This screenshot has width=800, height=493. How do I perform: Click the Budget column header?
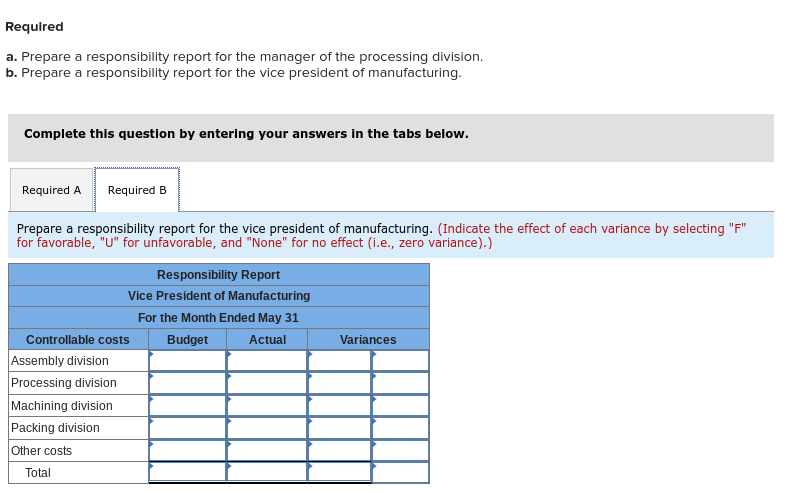click(x=187, y=339)
